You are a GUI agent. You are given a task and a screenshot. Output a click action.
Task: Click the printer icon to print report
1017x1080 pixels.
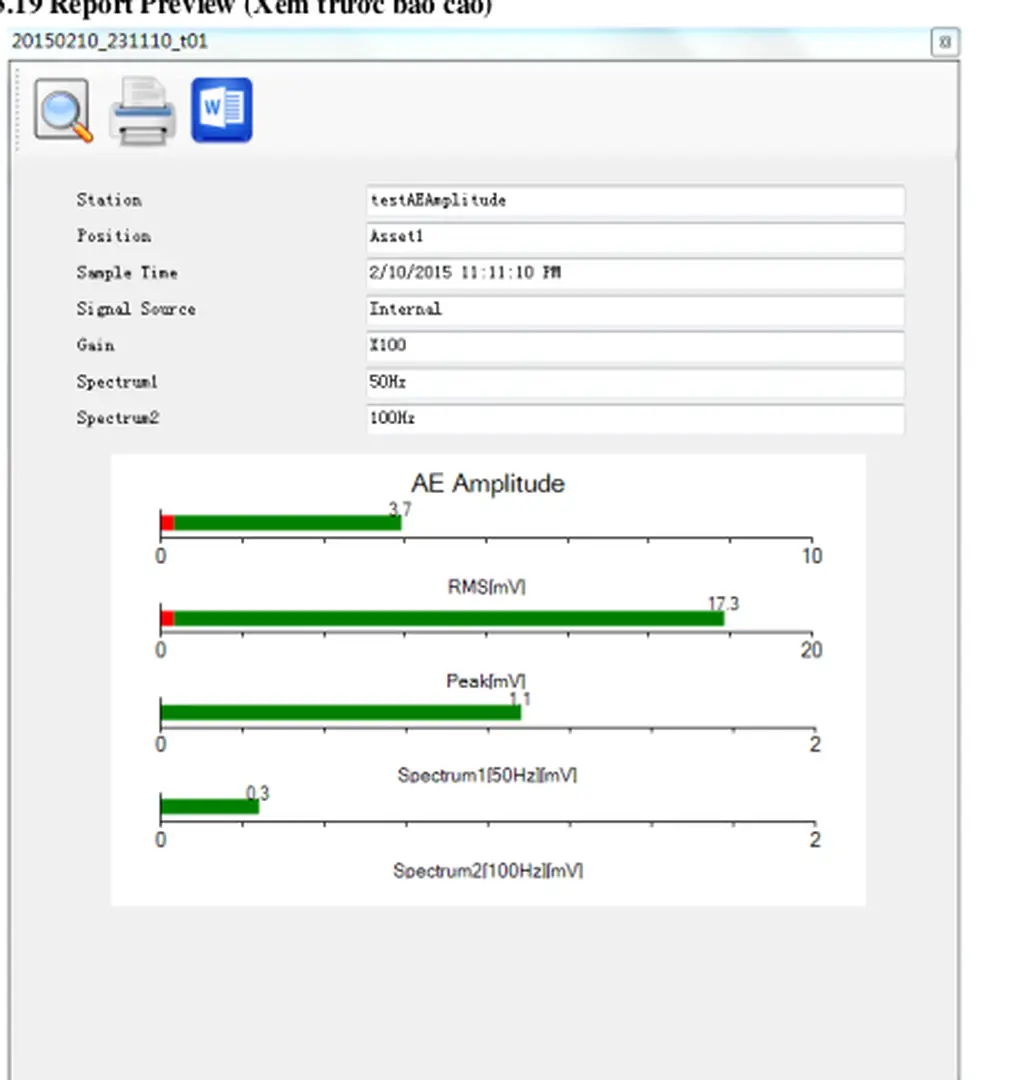pyautogui.click(x=142, y=111)
